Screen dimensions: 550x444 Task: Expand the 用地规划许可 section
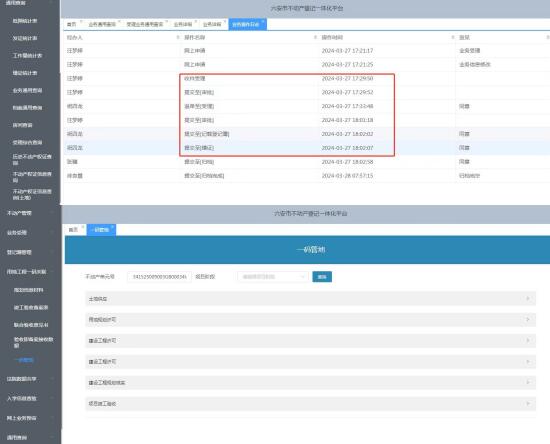pos(310,319)
